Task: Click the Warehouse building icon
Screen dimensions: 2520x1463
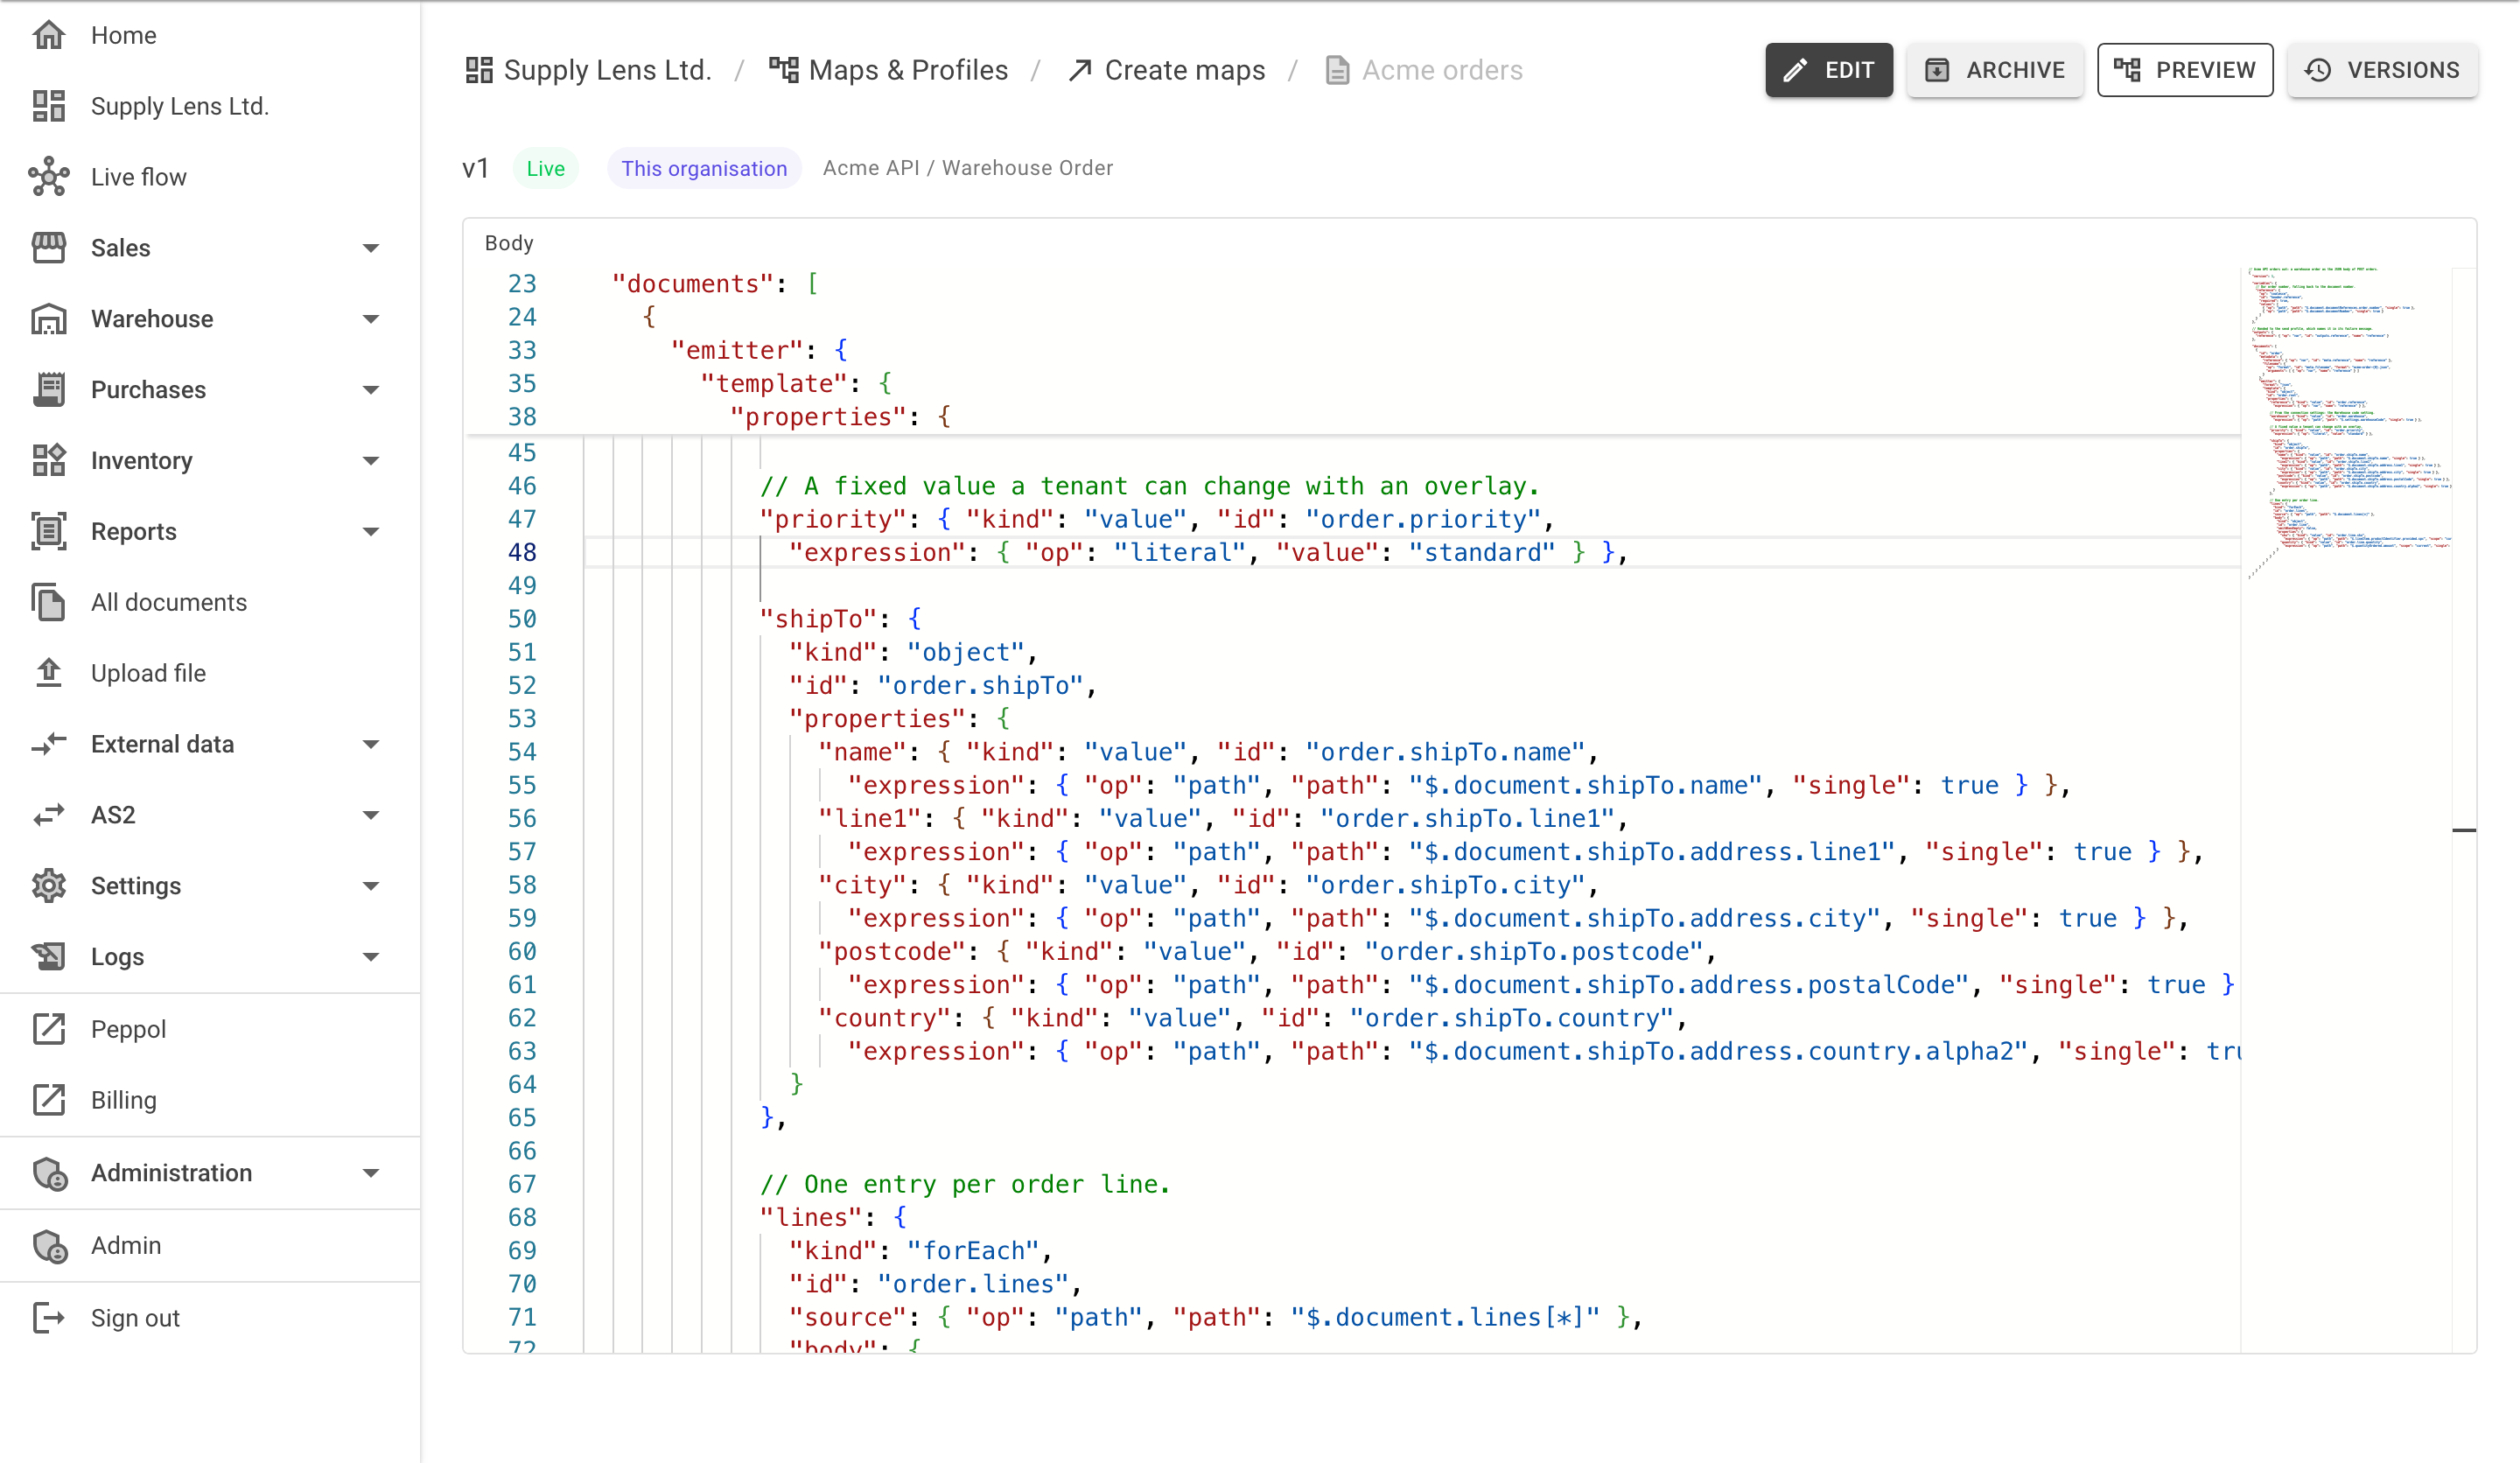Action: 48,319
